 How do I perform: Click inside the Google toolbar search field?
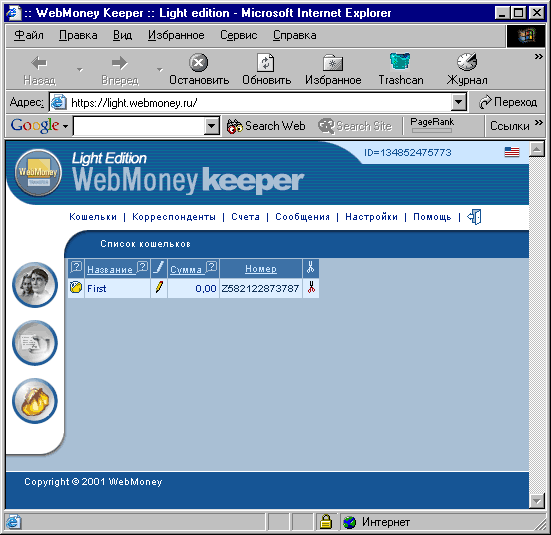point(139,126)
